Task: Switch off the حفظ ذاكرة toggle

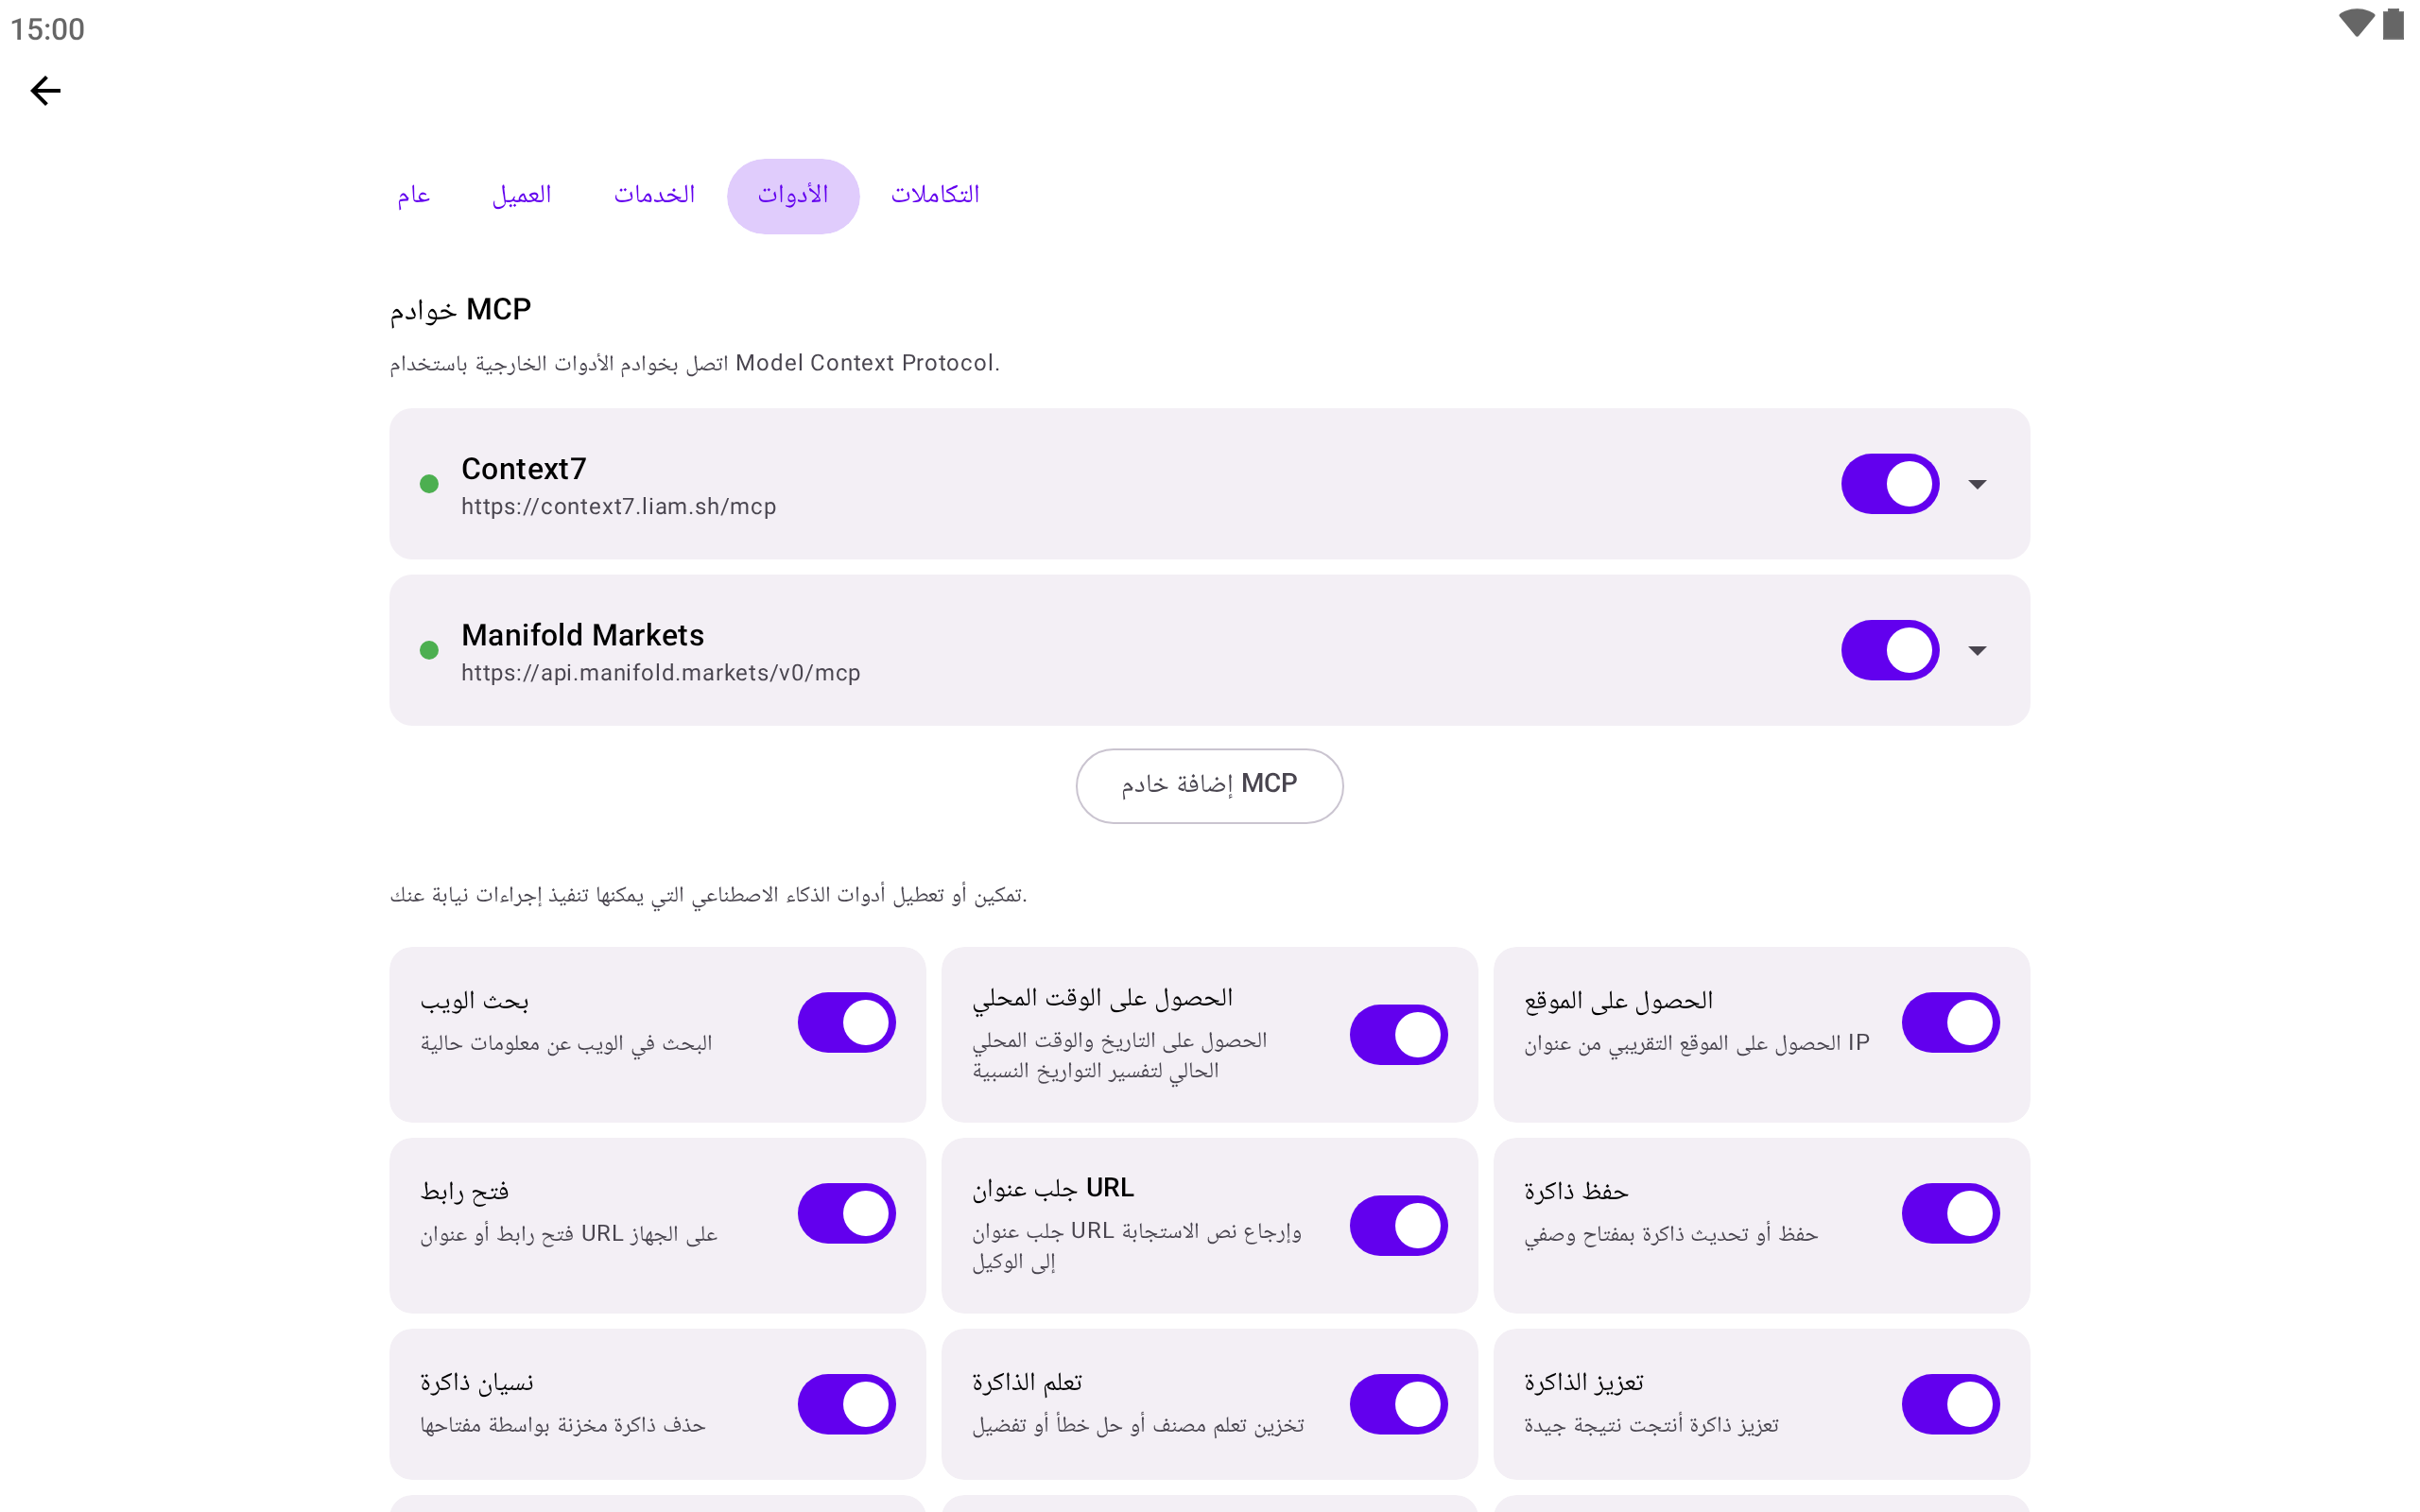Action: (1950, 1213)
